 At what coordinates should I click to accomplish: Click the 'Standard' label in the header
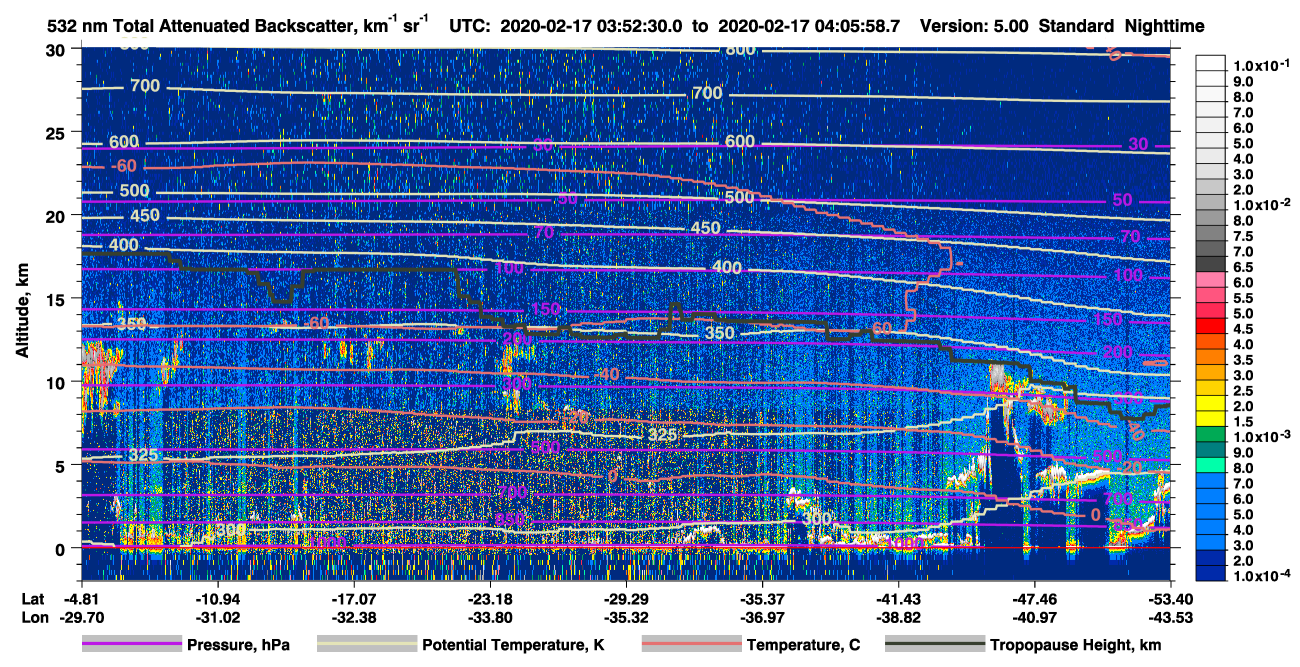pyautogui.click(x=1075, y=27)
